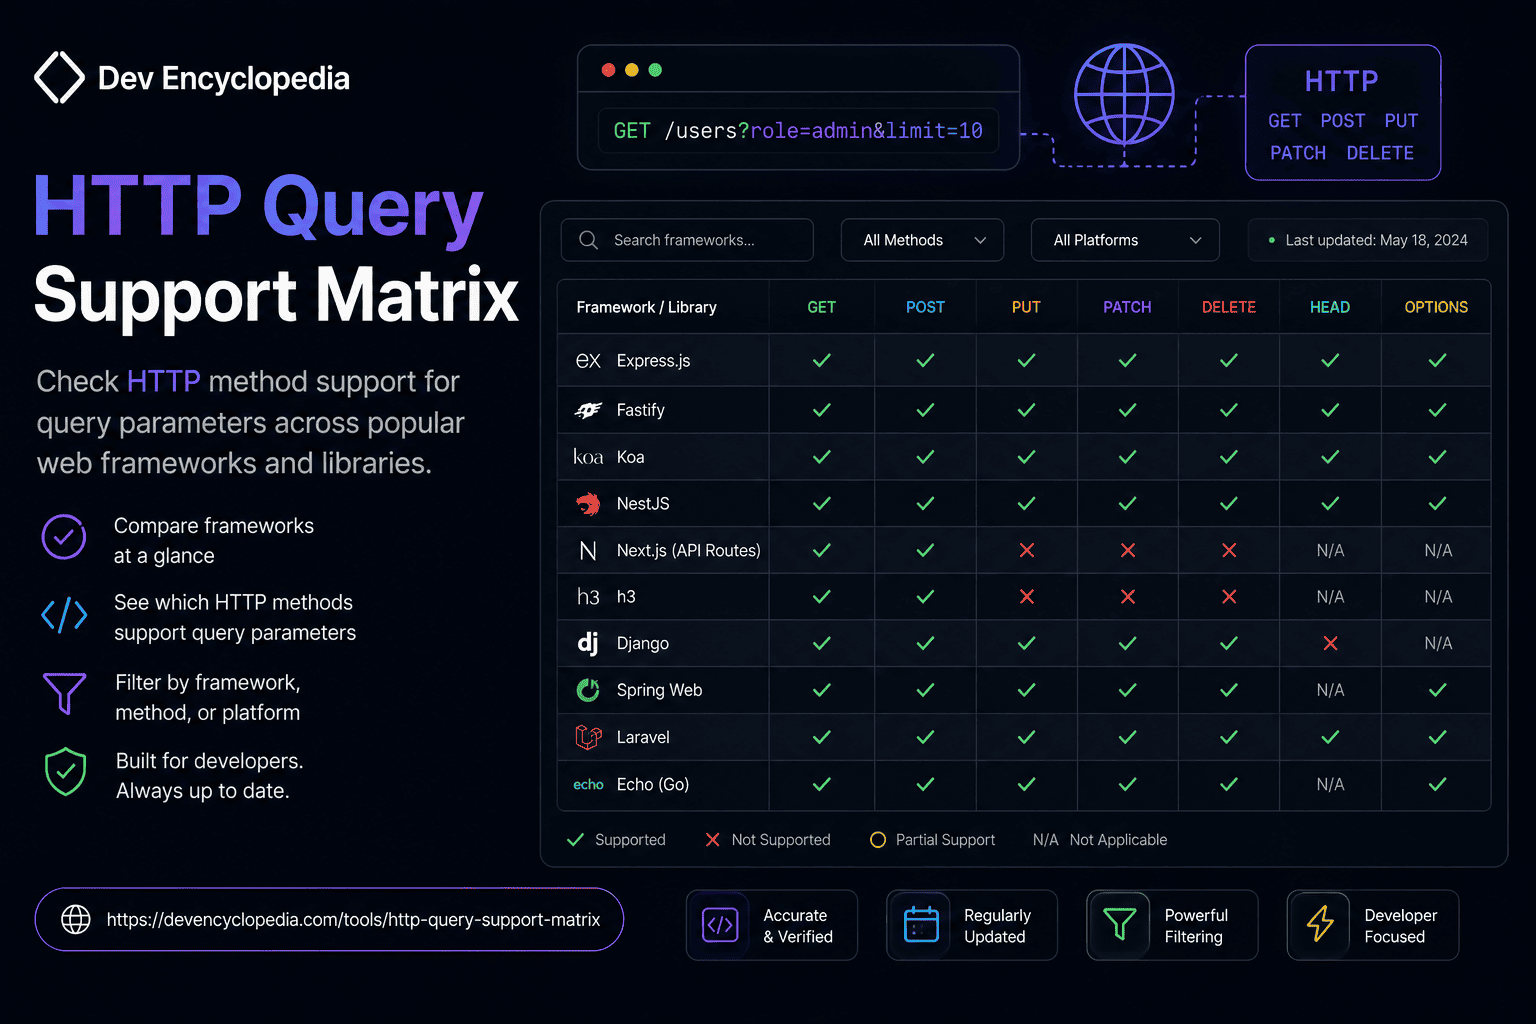Click the h3 DELETE red cross
The height and width of the screenshot is (1024, 1536).
[1229, 597]
